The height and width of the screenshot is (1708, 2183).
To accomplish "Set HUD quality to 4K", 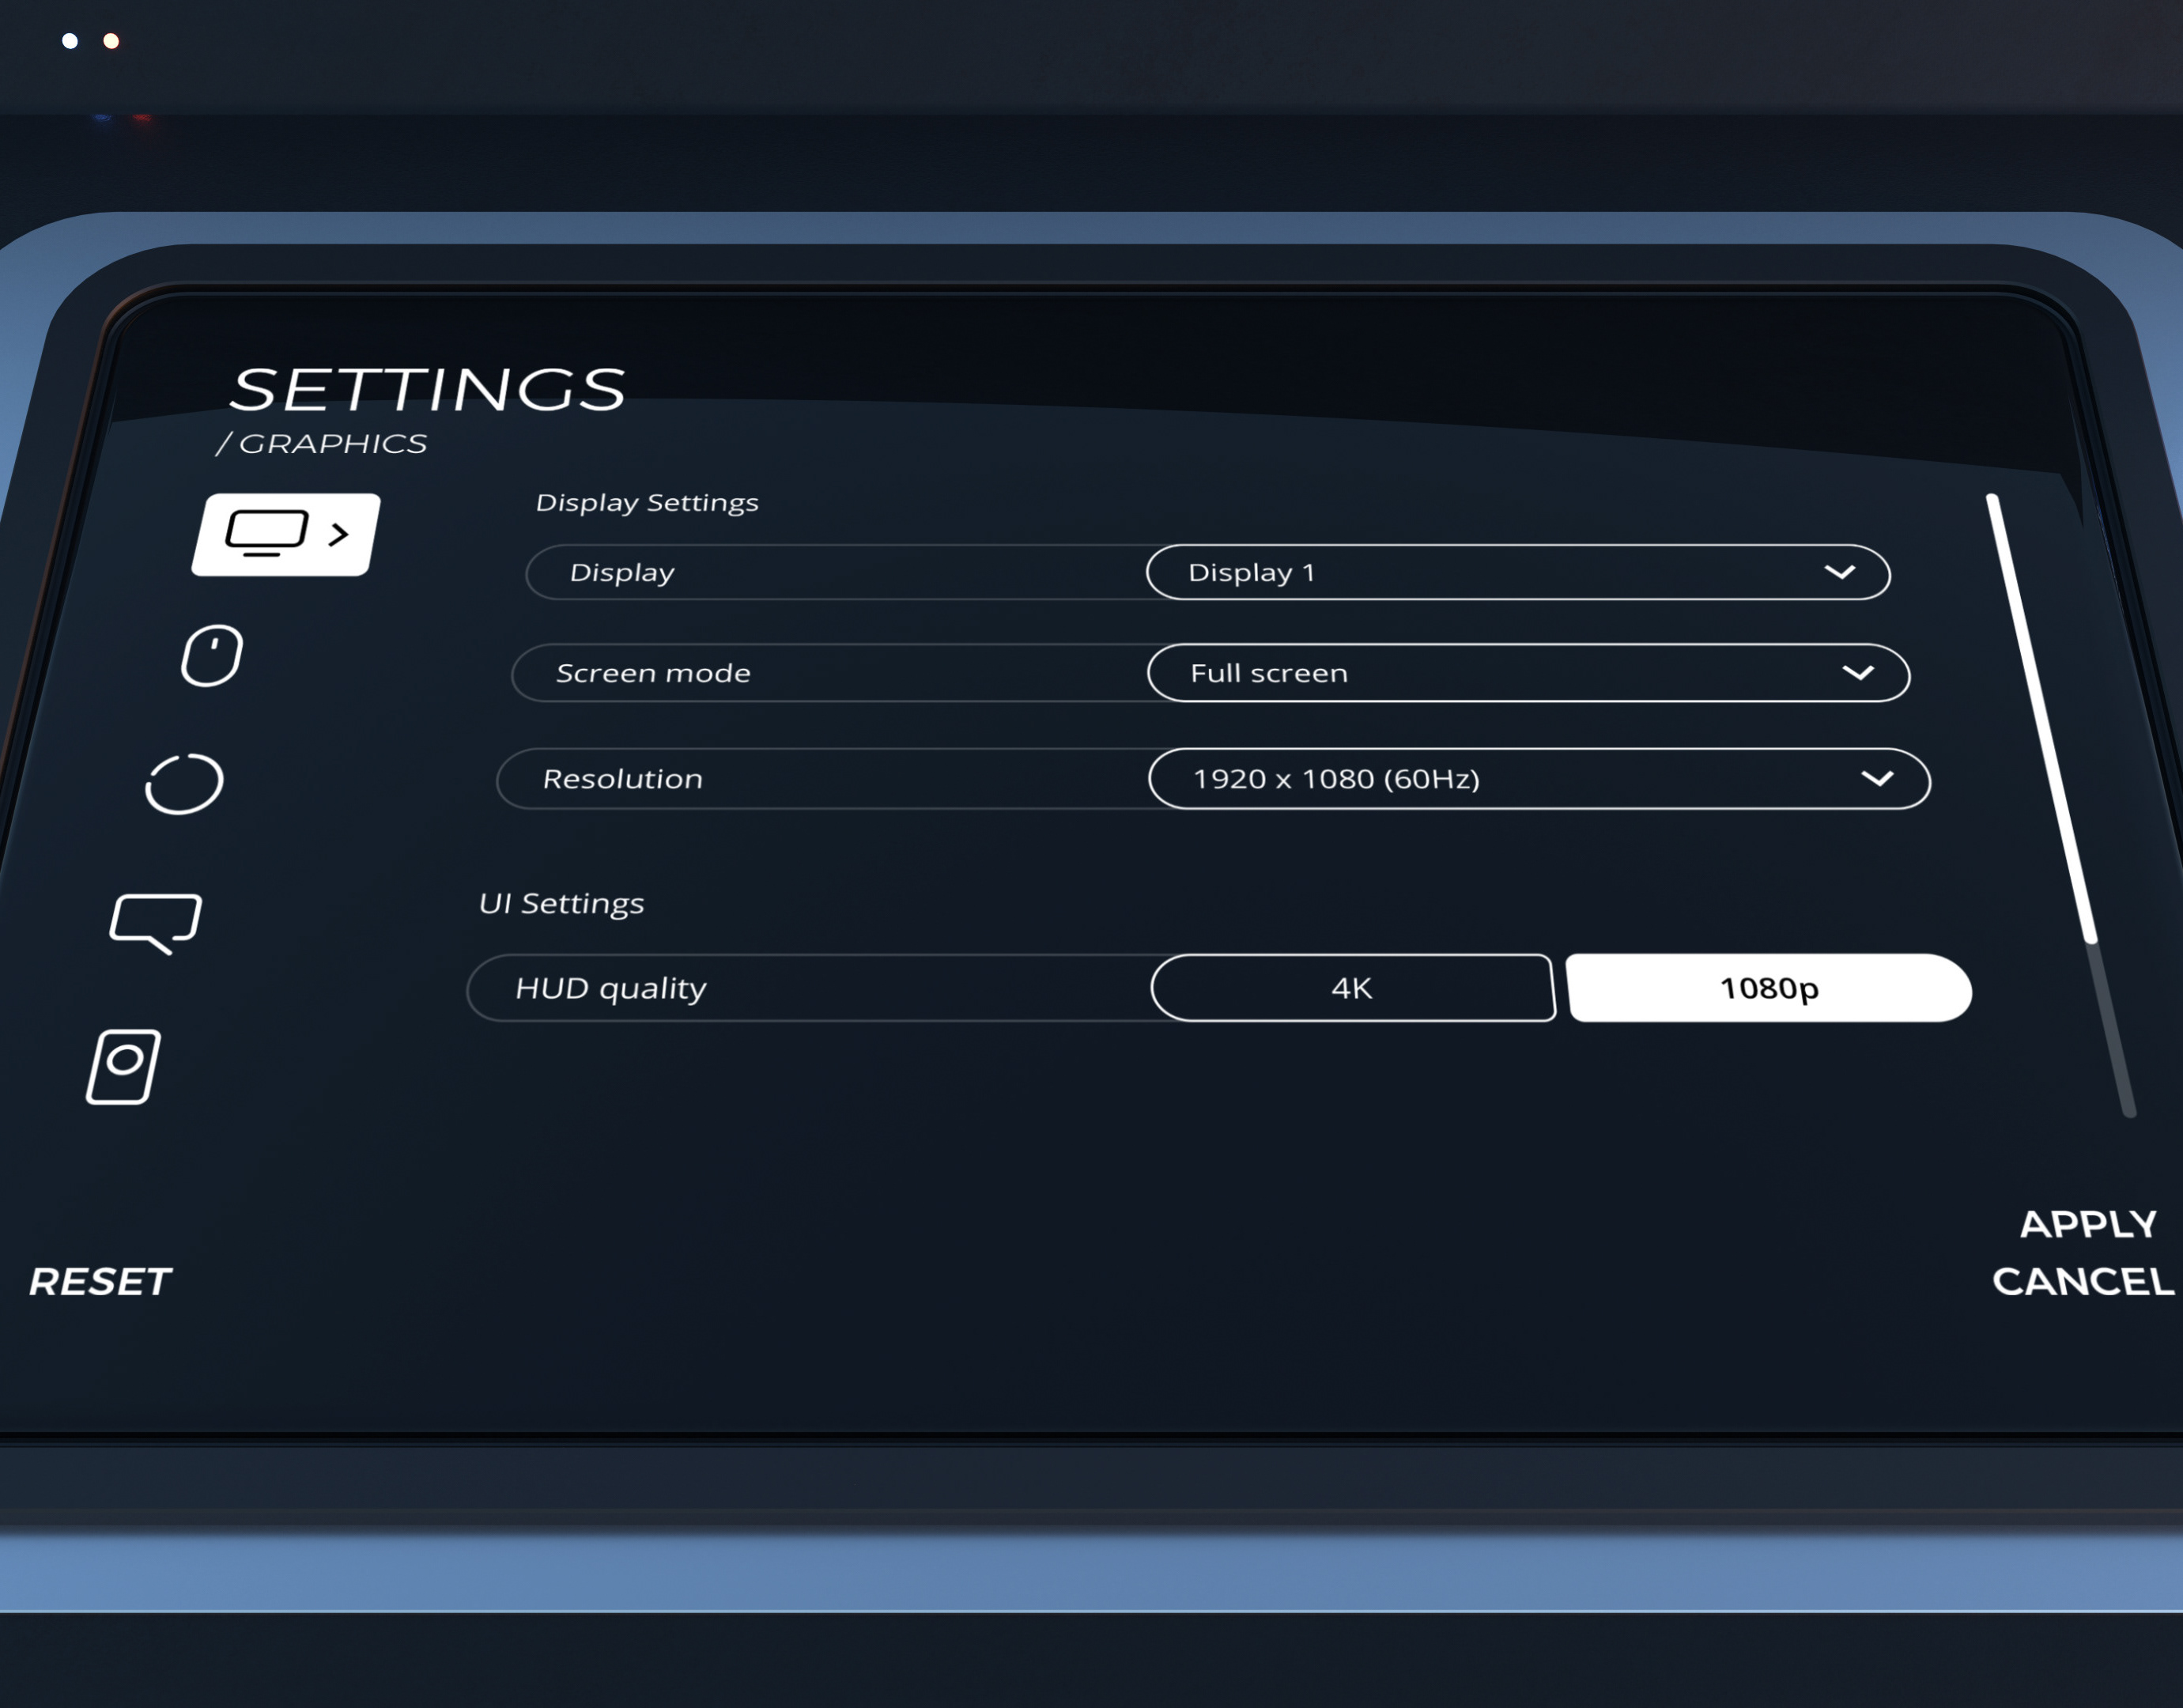I will (x=1353, y=988).
